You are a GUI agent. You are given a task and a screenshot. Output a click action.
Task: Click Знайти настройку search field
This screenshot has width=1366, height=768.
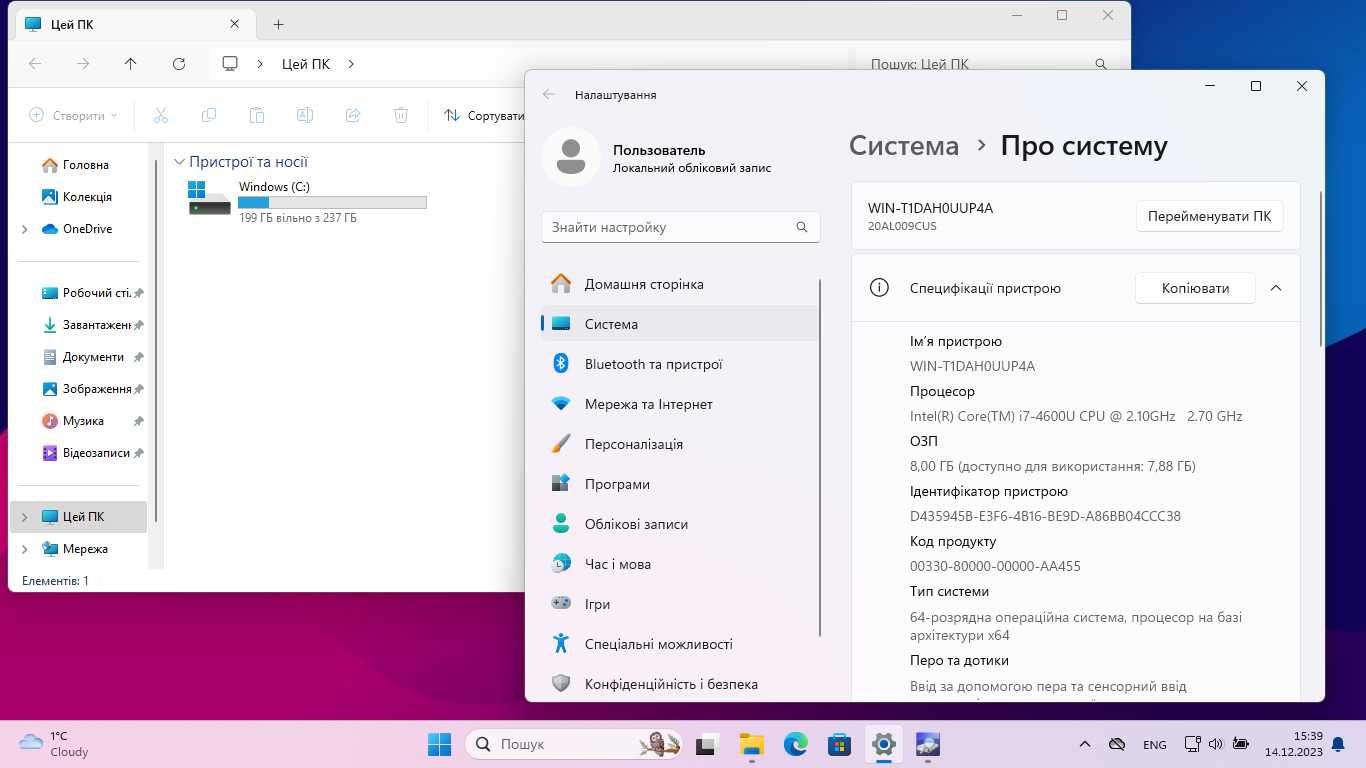[x=681, y=227]
